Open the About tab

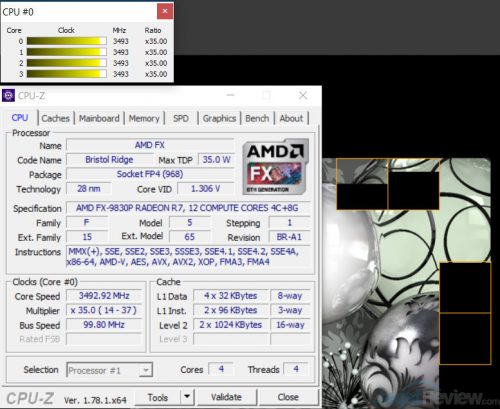tap(291, 118)
